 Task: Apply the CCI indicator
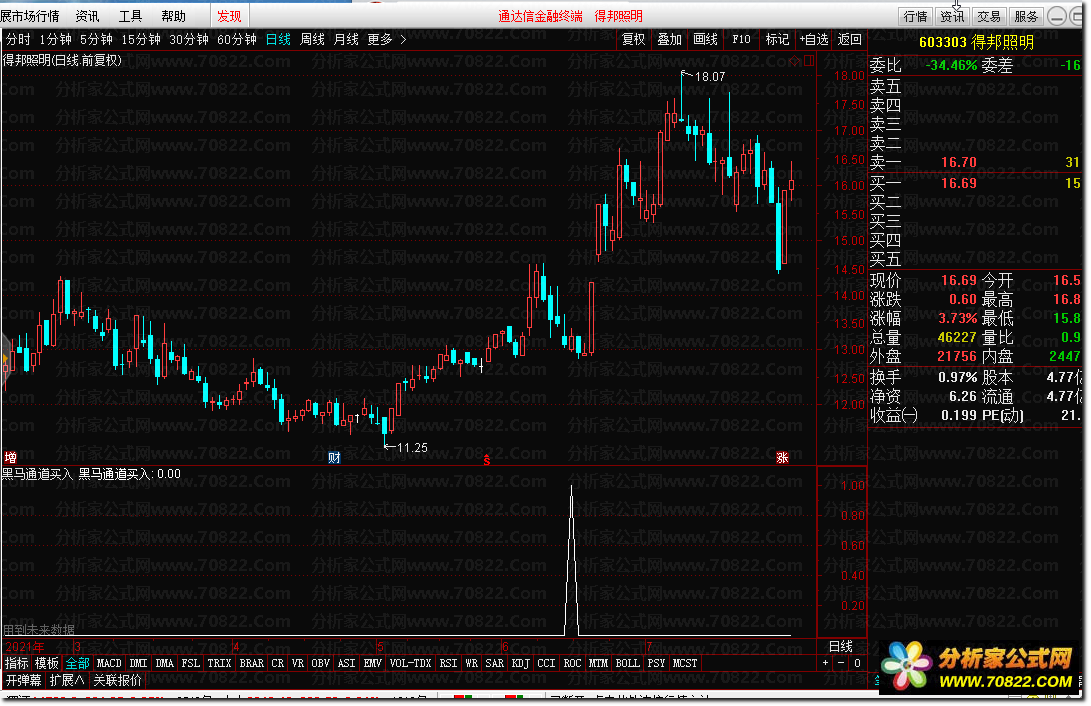tap(546, 663)
